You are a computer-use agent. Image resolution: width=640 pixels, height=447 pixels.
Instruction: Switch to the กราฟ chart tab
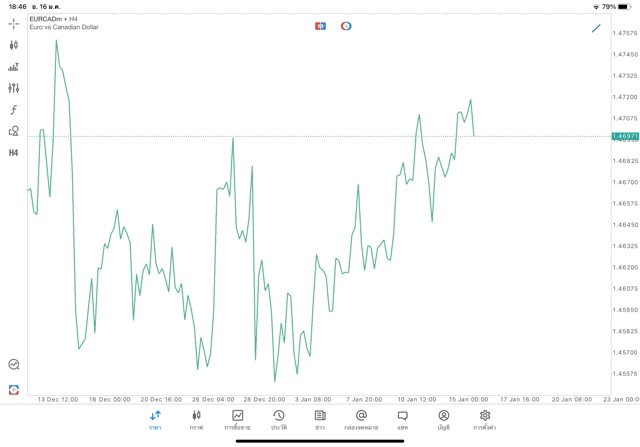(196, 420)
